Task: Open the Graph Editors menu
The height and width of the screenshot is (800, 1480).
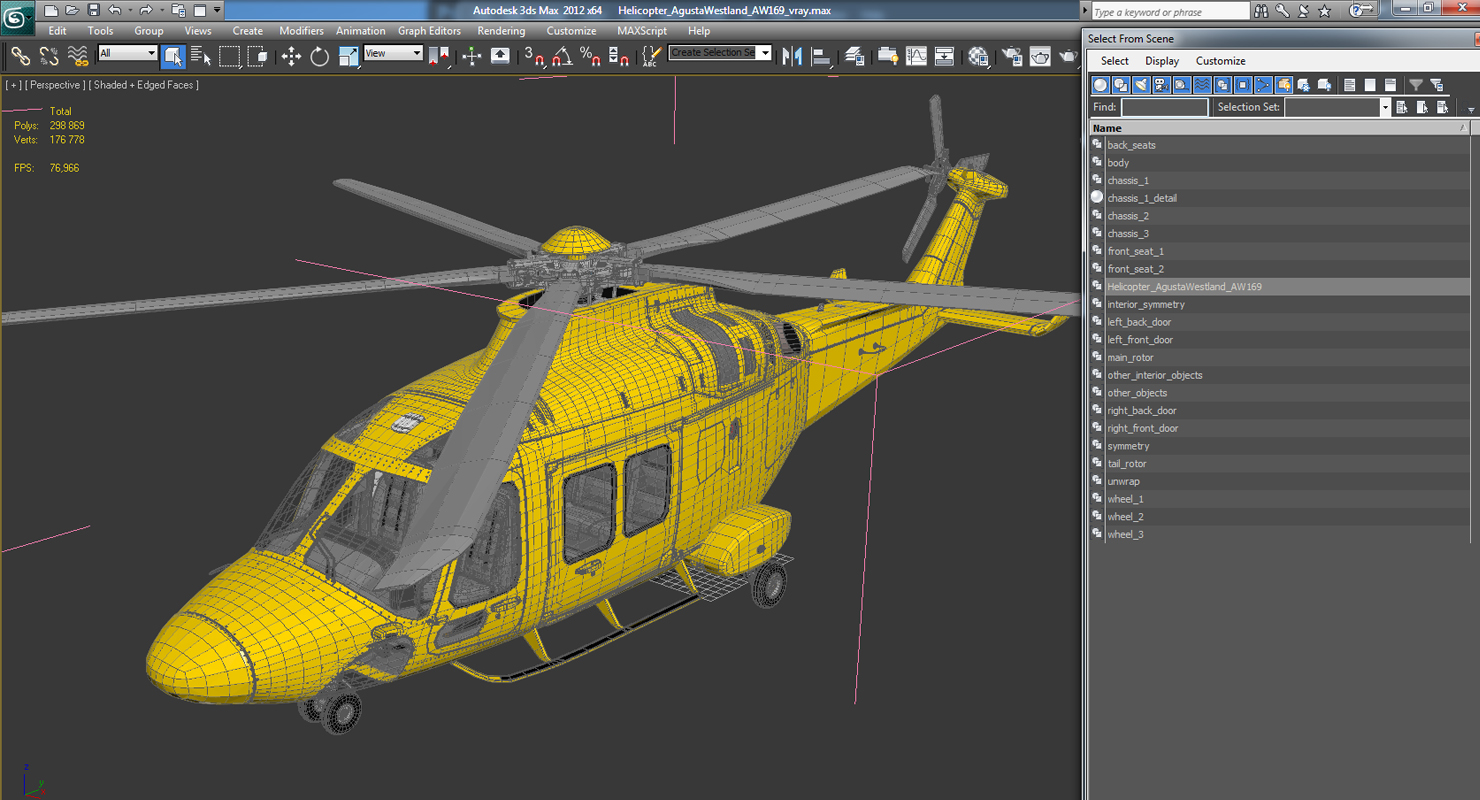Action: (x=429, y=31)
